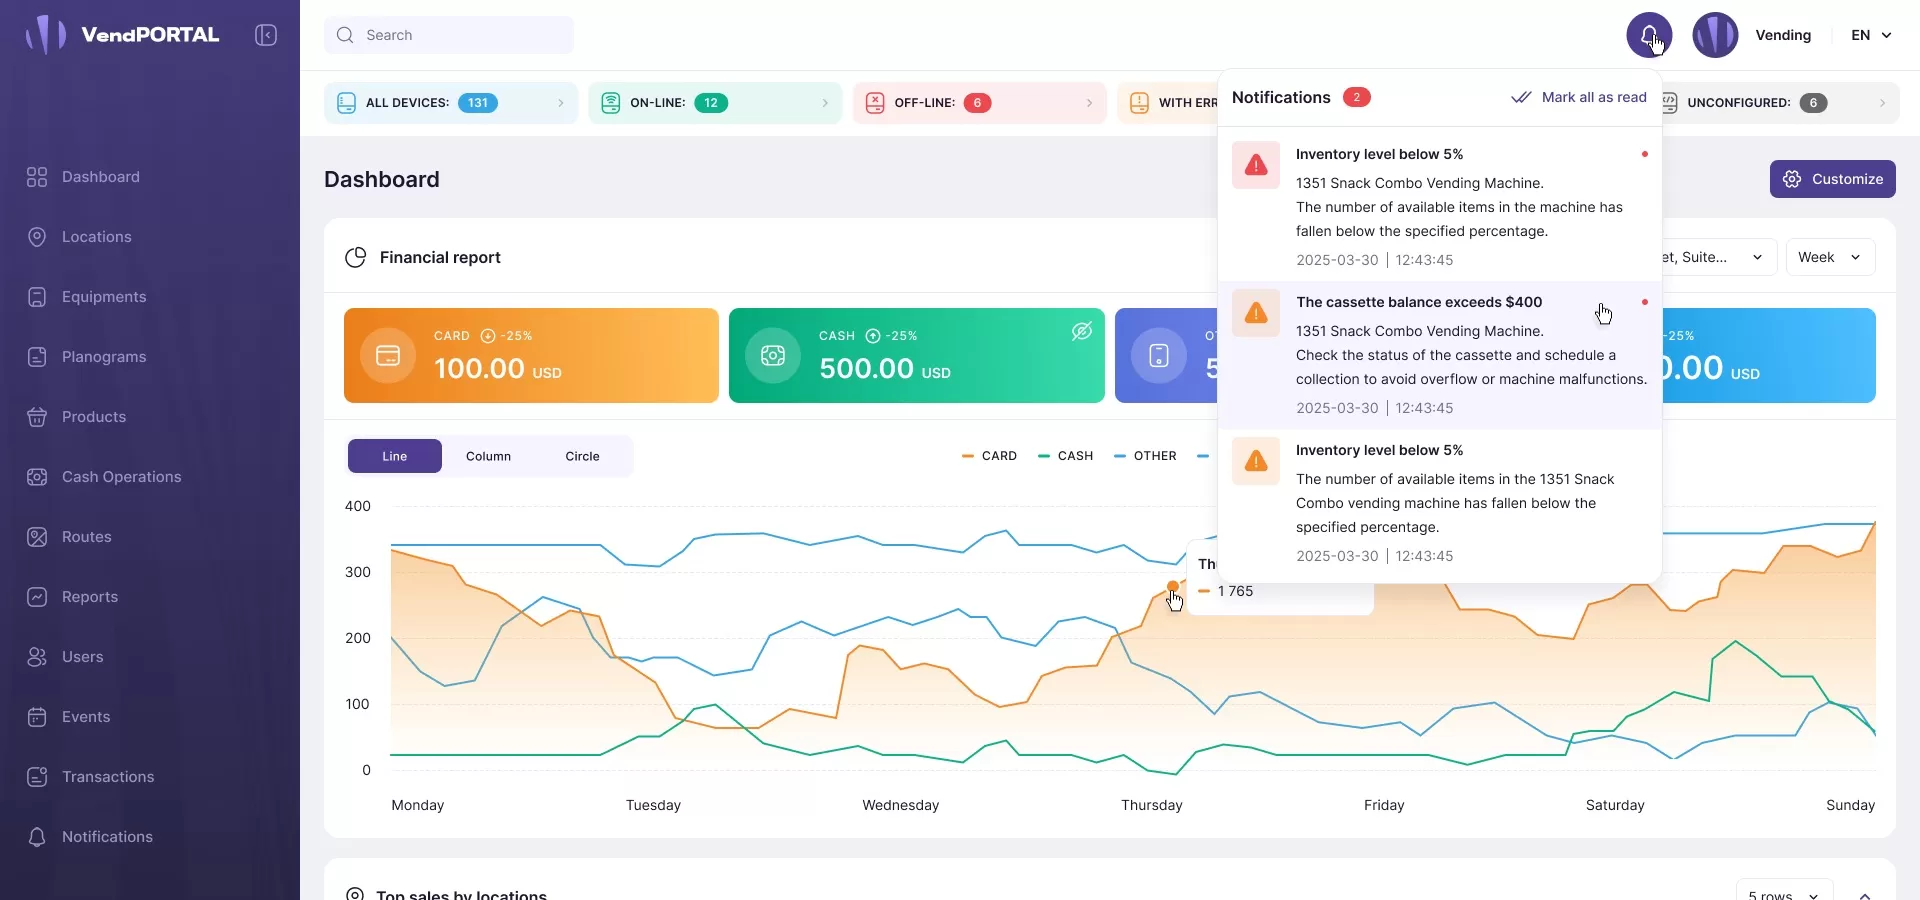This screenshot has width=1920, height=900.
Task: Click the credit card icon on CARD tile
Action: 388,356
